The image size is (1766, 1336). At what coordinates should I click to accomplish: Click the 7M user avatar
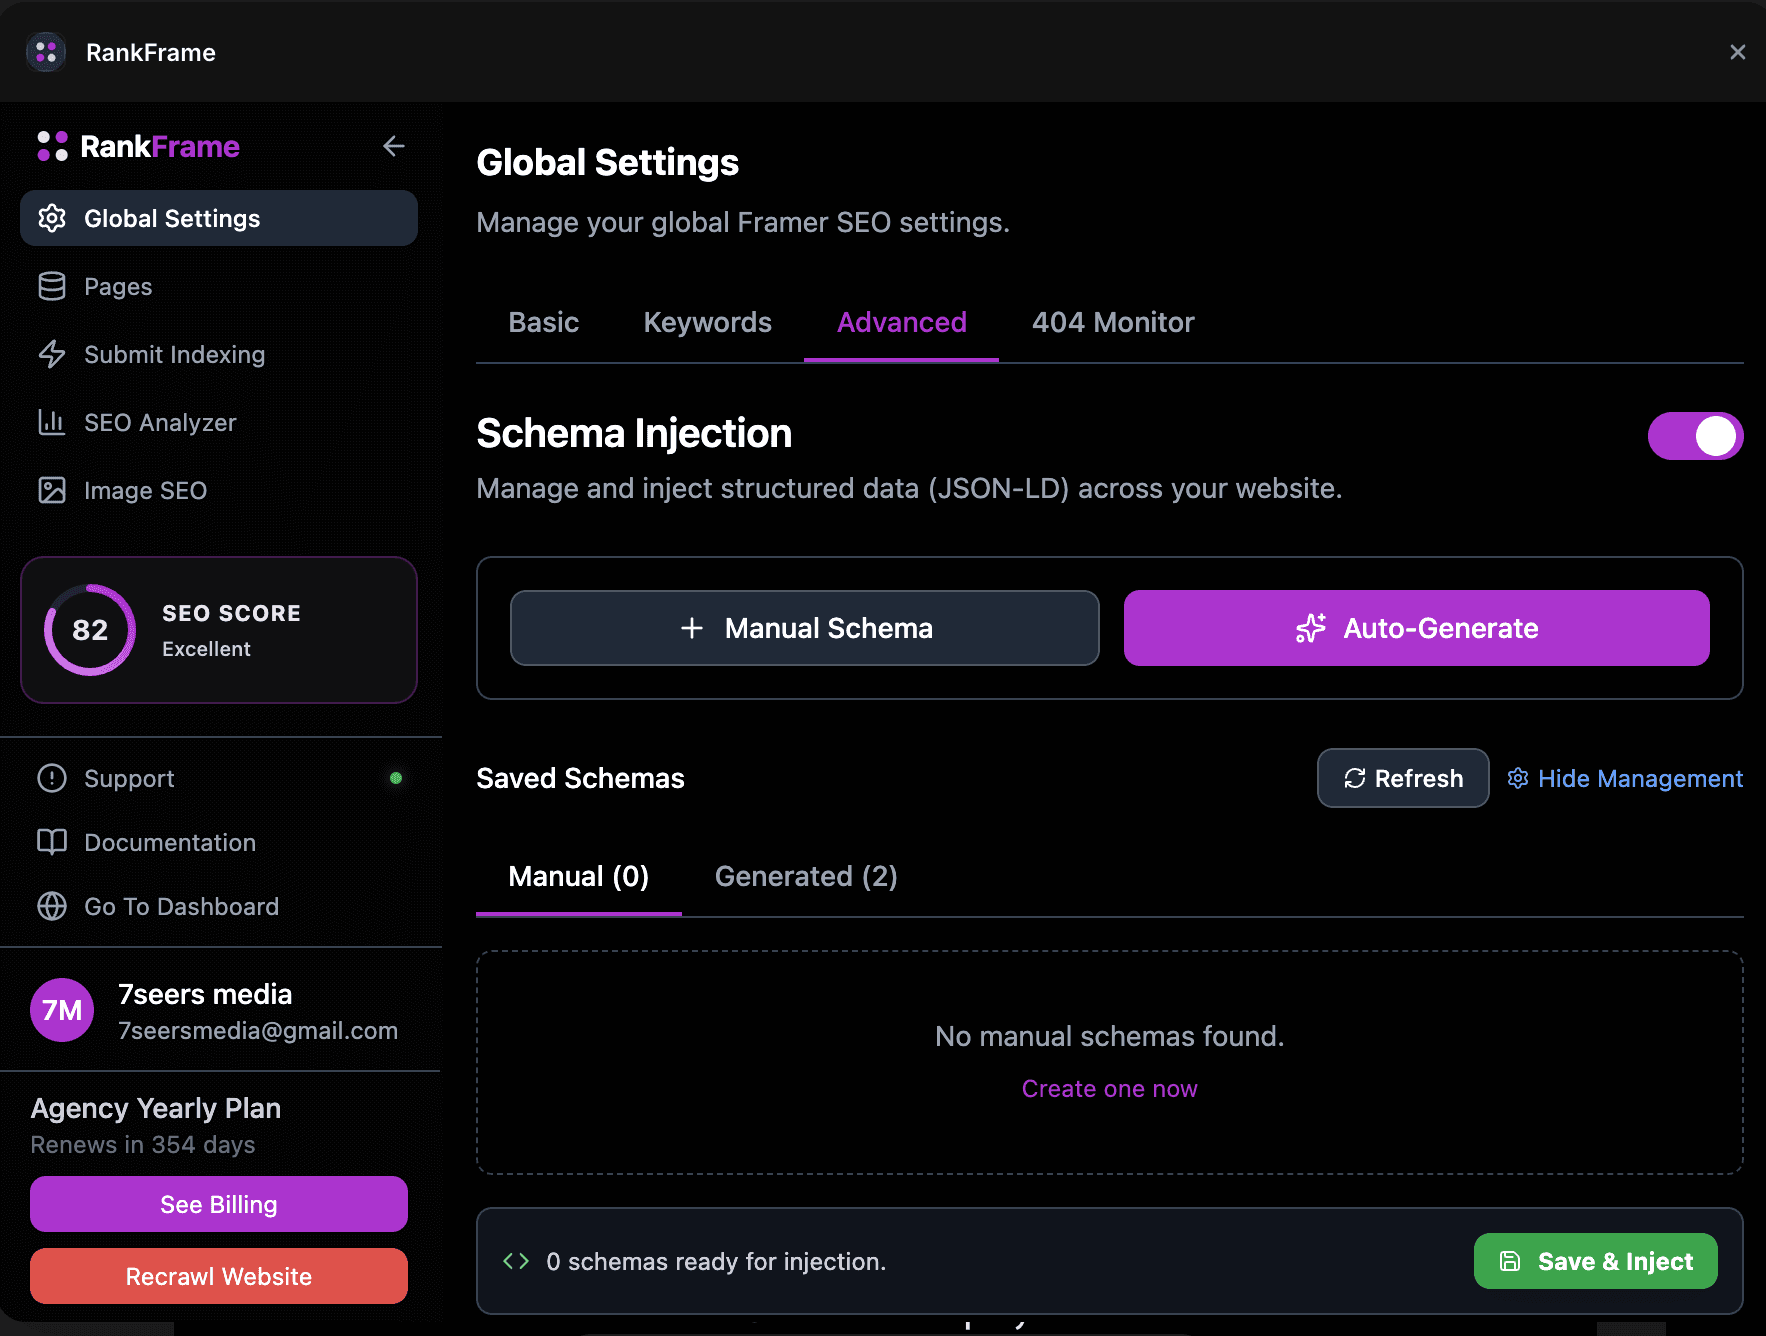click(62, 1010)
